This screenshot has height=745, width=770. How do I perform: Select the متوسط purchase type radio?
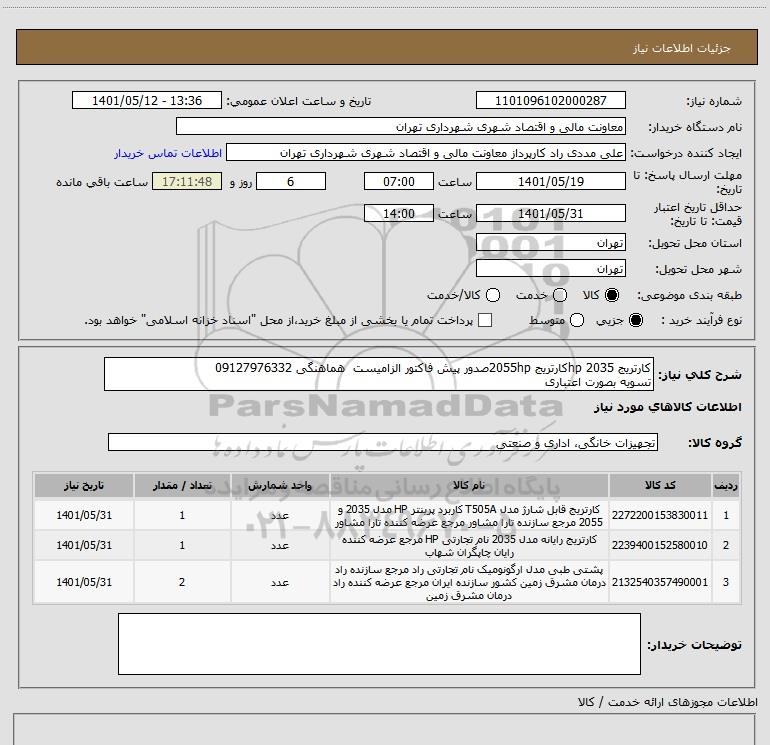(x=577, y=320)
